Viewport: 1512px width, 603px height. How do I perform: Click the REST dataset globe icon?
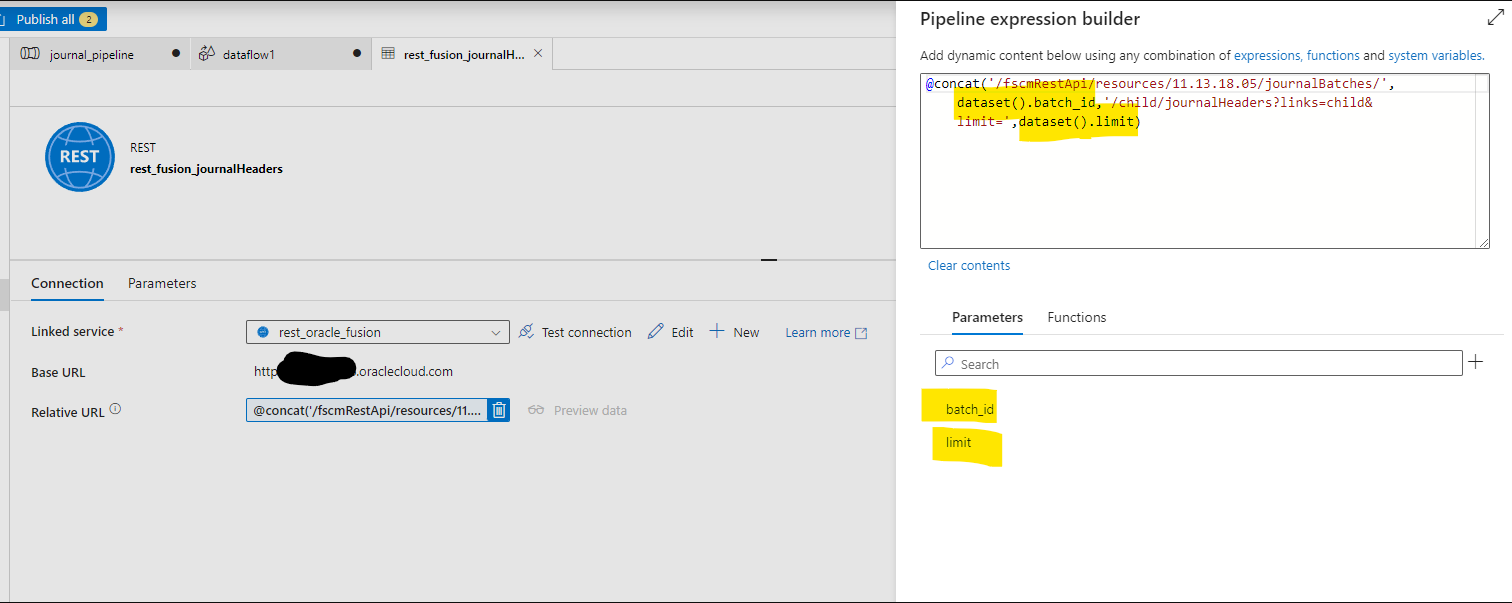pyautogui.click(x=80, y=156)
